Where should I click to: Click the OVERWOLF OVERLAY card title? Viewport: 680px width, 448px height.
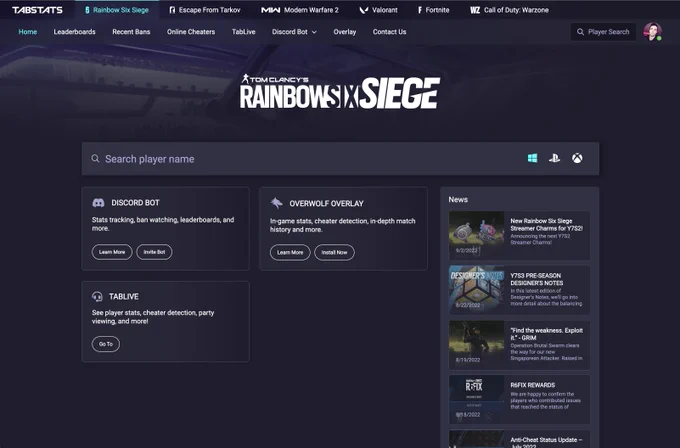tap(327, 203)
